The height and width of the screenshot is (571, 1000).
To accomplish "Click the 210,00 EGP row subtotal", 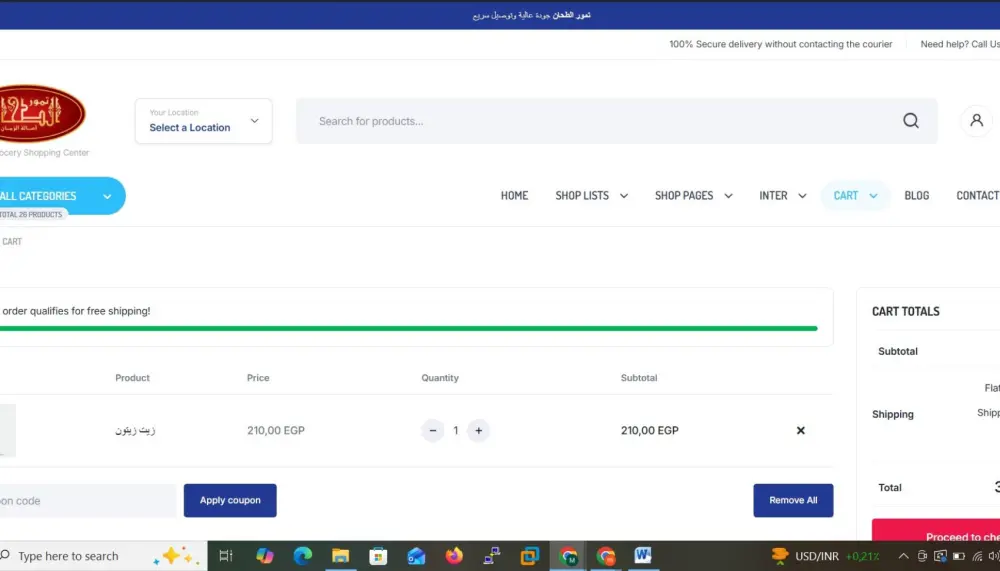I will pos(649,431).
